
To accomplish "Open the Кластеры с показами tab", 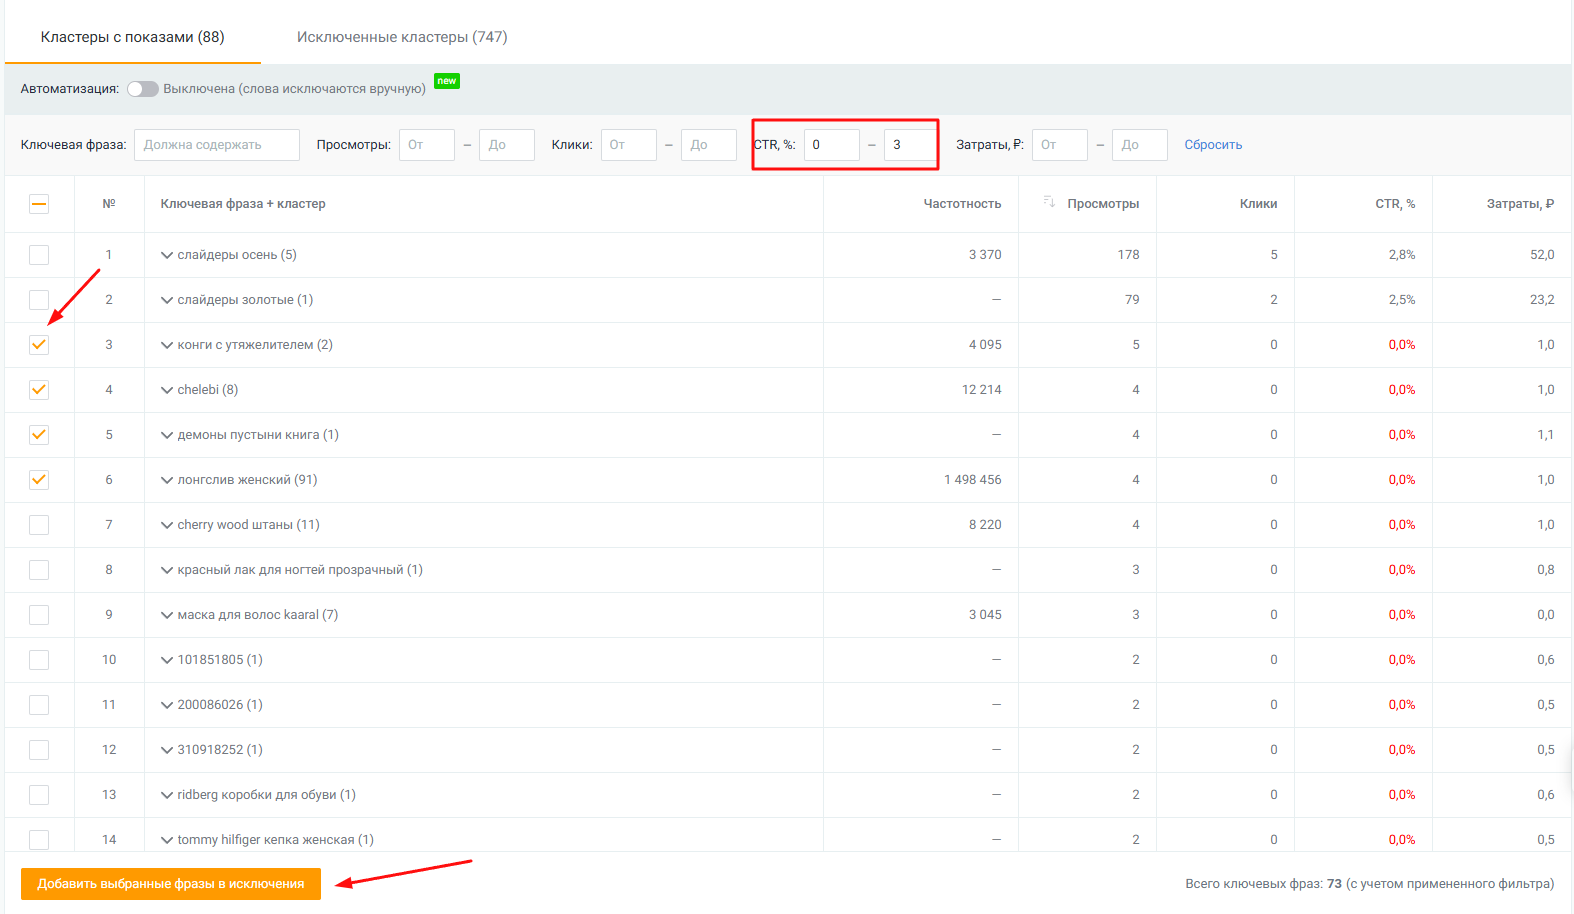I will tap(132, 37).
